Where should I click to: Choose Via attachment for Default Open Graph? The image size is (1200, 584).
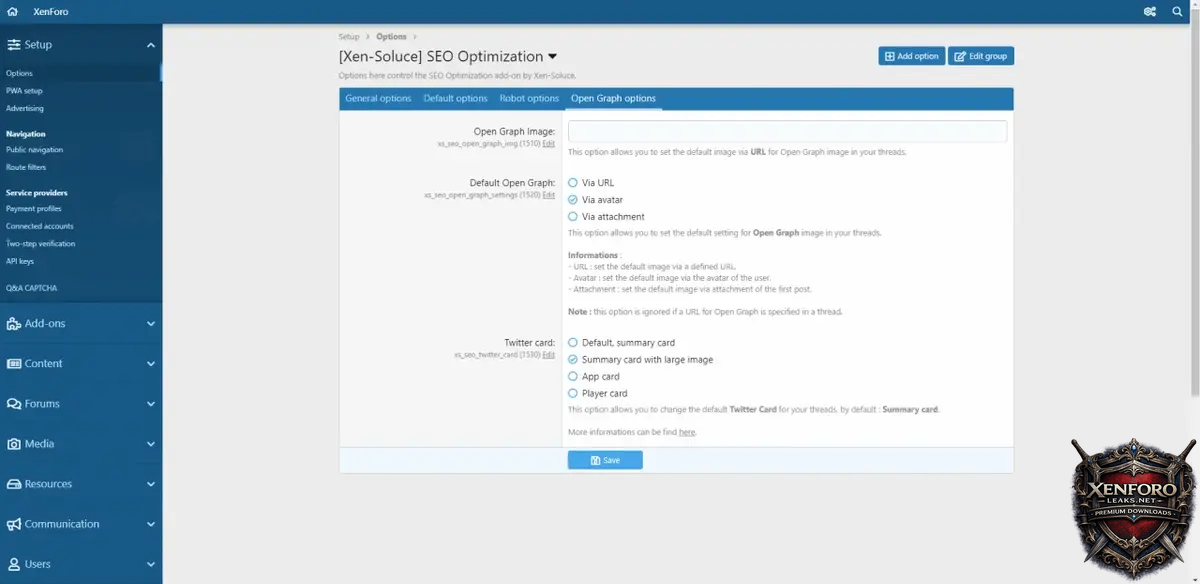573,217
